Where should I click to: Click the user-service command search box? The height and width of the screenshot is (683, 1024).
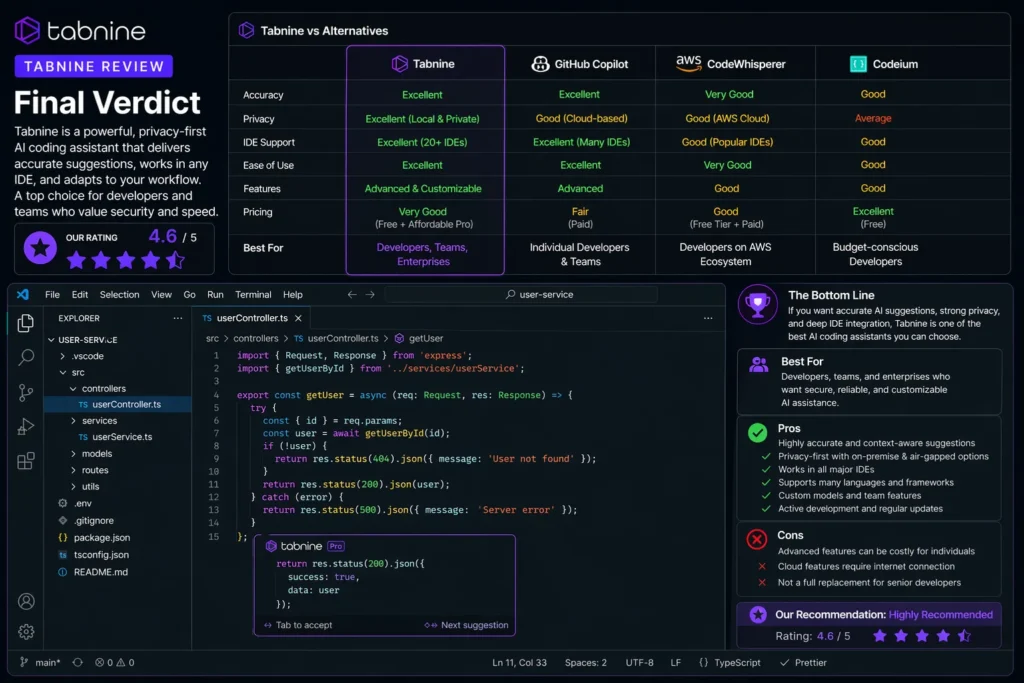click(521, 294)
